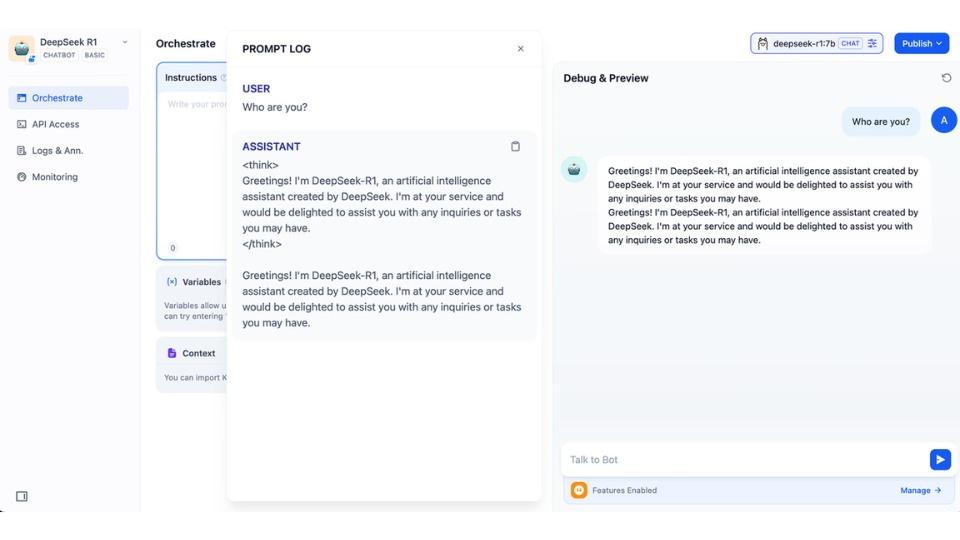Viewport: 960px width, 540px height.
Task: Restart the Debug & Preview conversation
Action: pyautogui.click(x=946, y=78)
